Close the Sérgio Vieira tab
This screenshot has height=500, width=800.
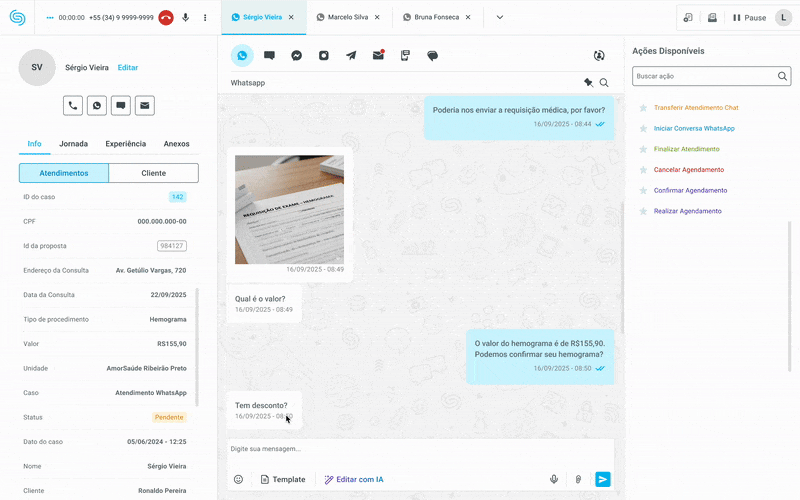(291, 17)
